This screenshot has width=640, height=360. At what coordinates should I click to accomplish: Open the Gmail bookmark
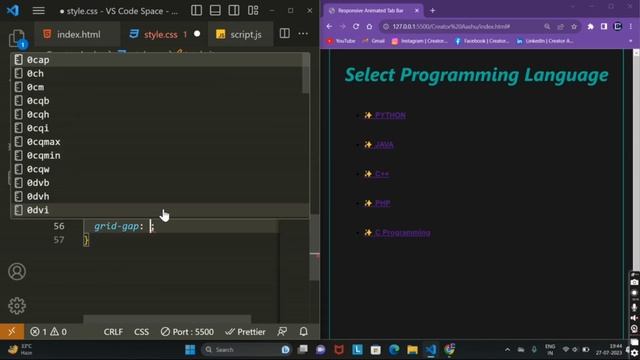click(x=373, y=41)
